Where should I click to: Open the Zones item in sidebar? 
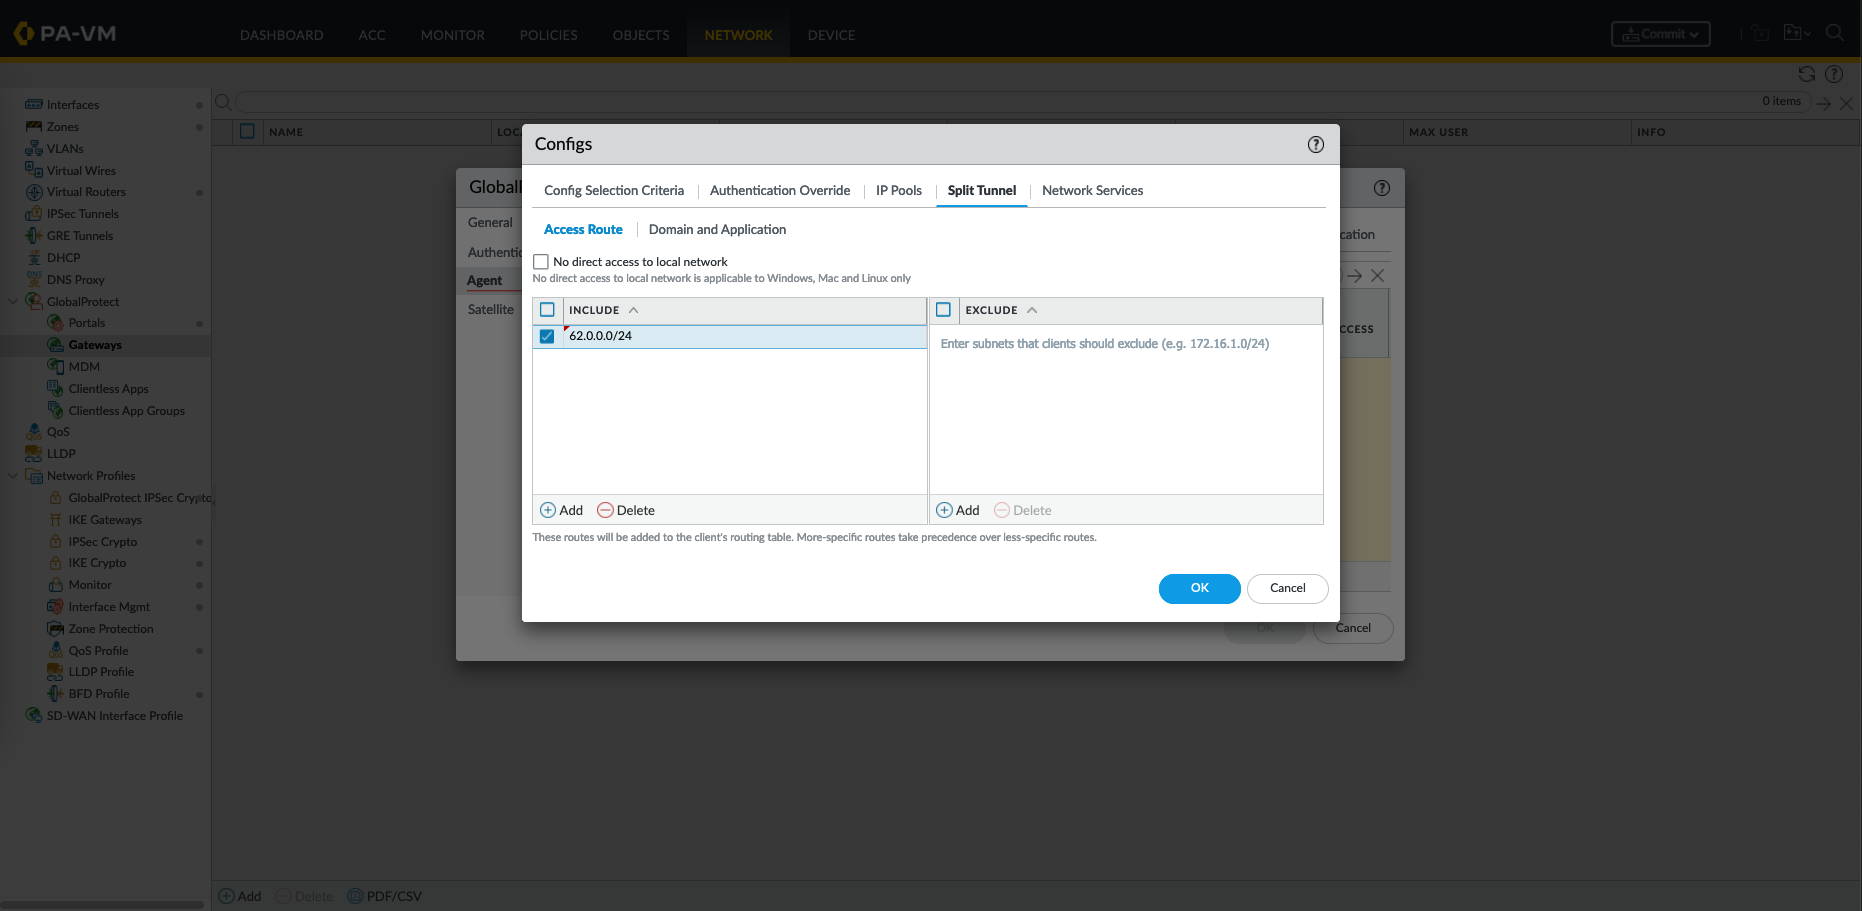coord(62,127)
